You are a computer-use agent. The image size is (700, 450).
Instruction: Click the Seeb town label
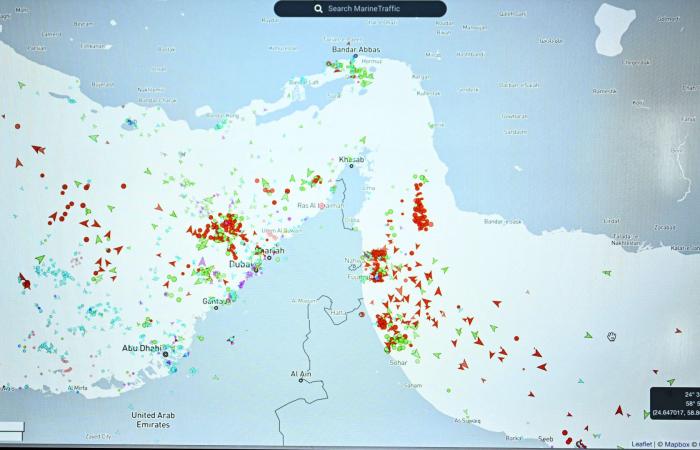pyautogui.click(x=545, y=438)
